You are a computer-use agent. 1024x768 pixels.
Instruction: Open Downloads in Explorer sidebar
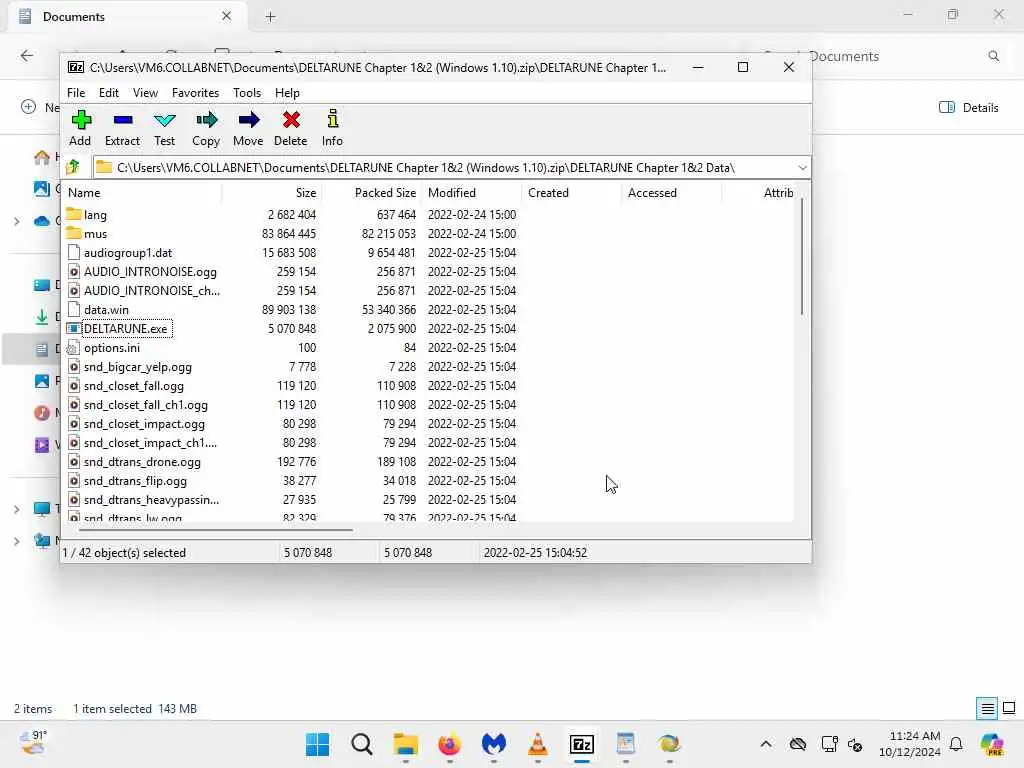(x=42, y=317)
